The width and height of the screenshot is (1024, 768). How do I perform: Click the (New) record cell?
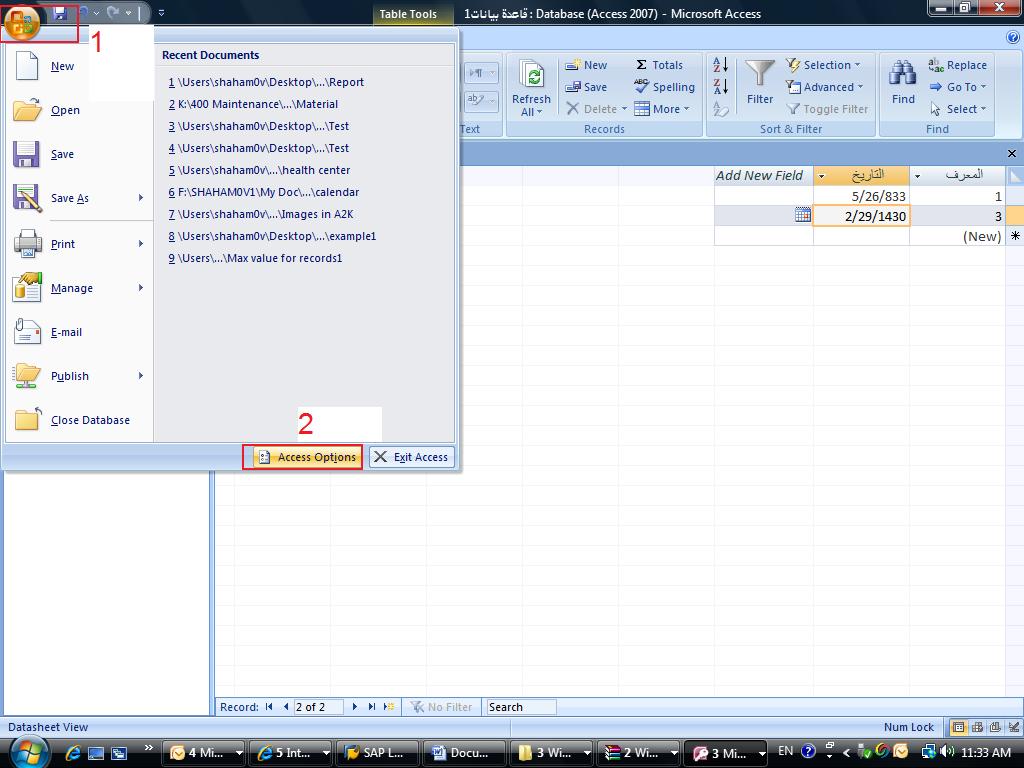pyautogui.click(x=957, y=236)
